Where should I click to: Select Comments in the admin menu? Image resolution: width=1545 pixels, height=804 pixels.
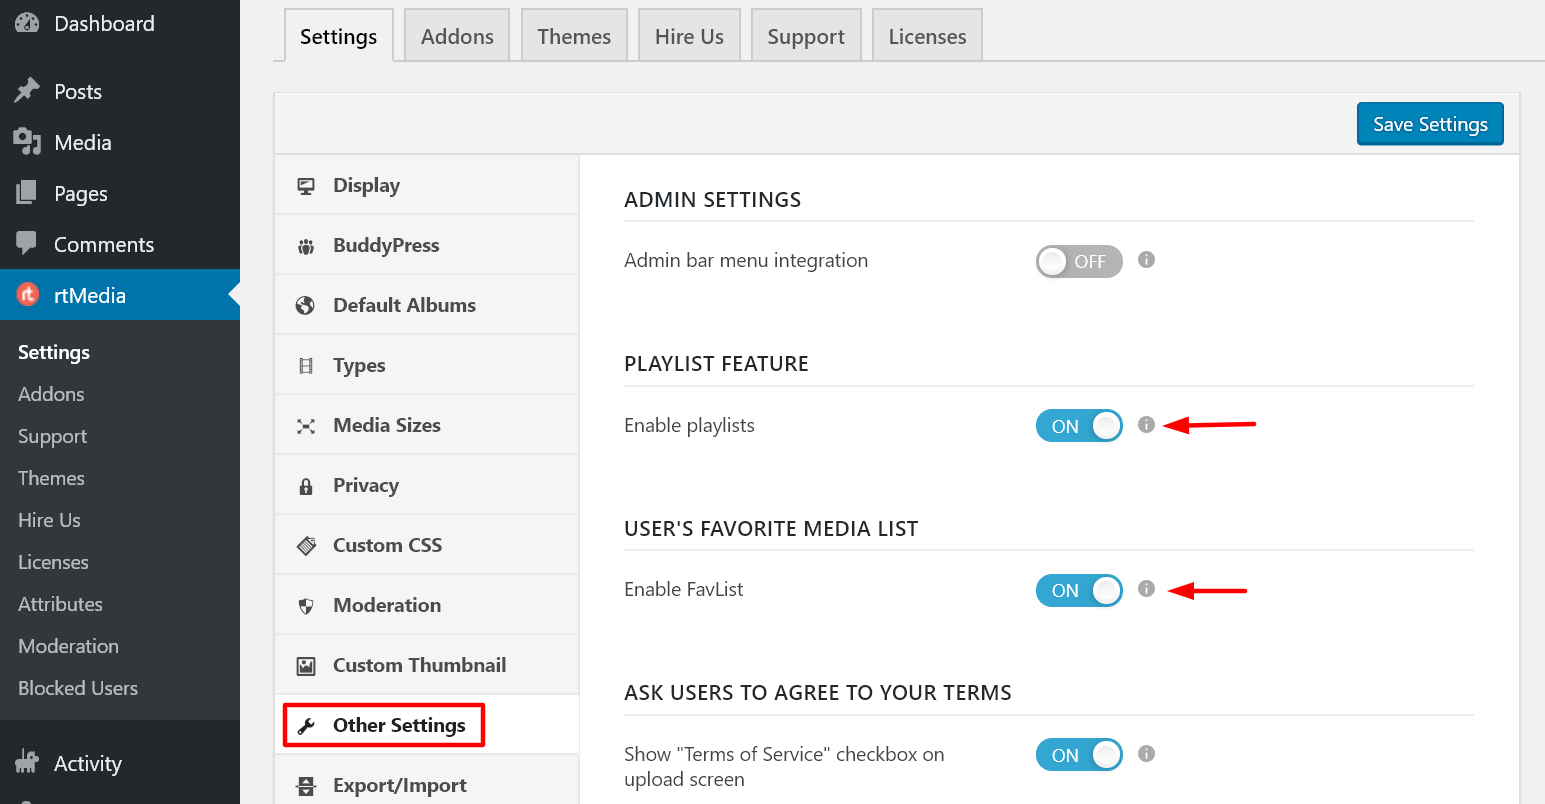104,244
